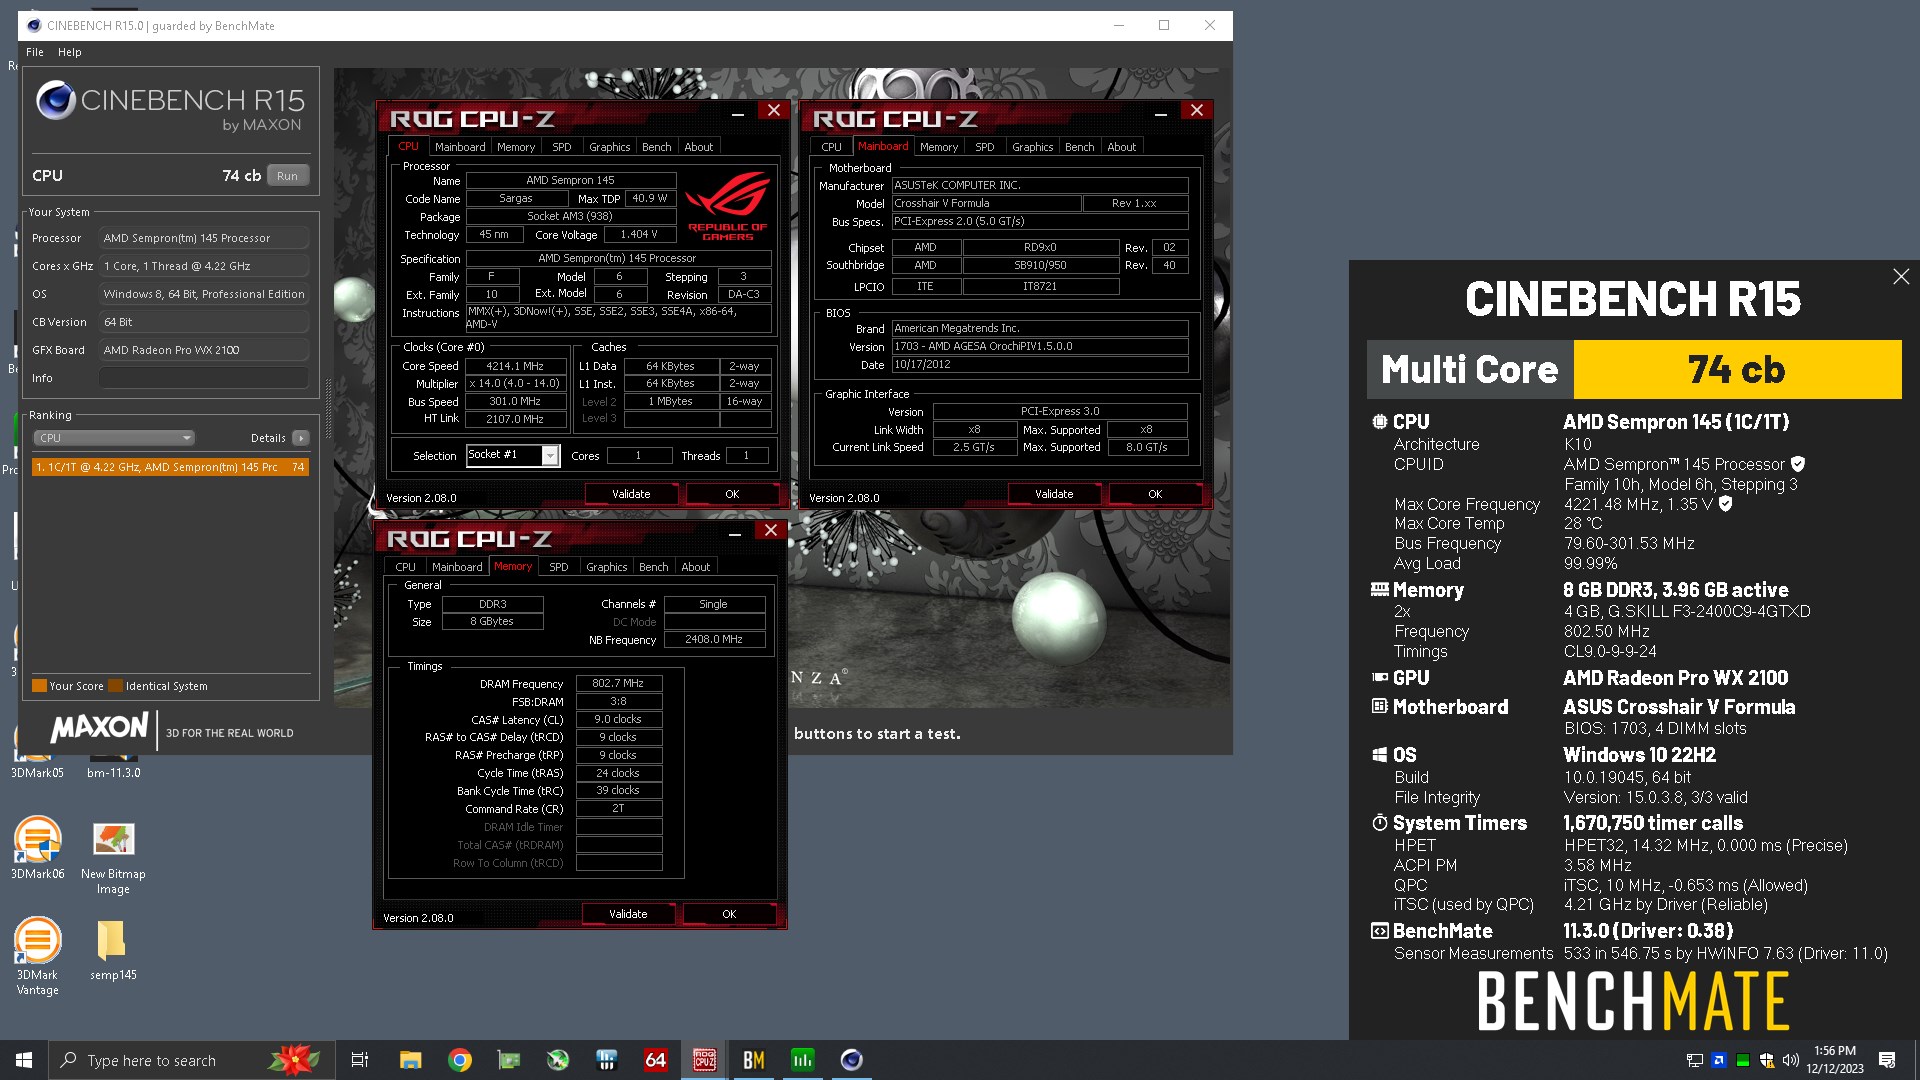Open Mainboard tab in CPU-Z memory window

[x=457, y=567]
